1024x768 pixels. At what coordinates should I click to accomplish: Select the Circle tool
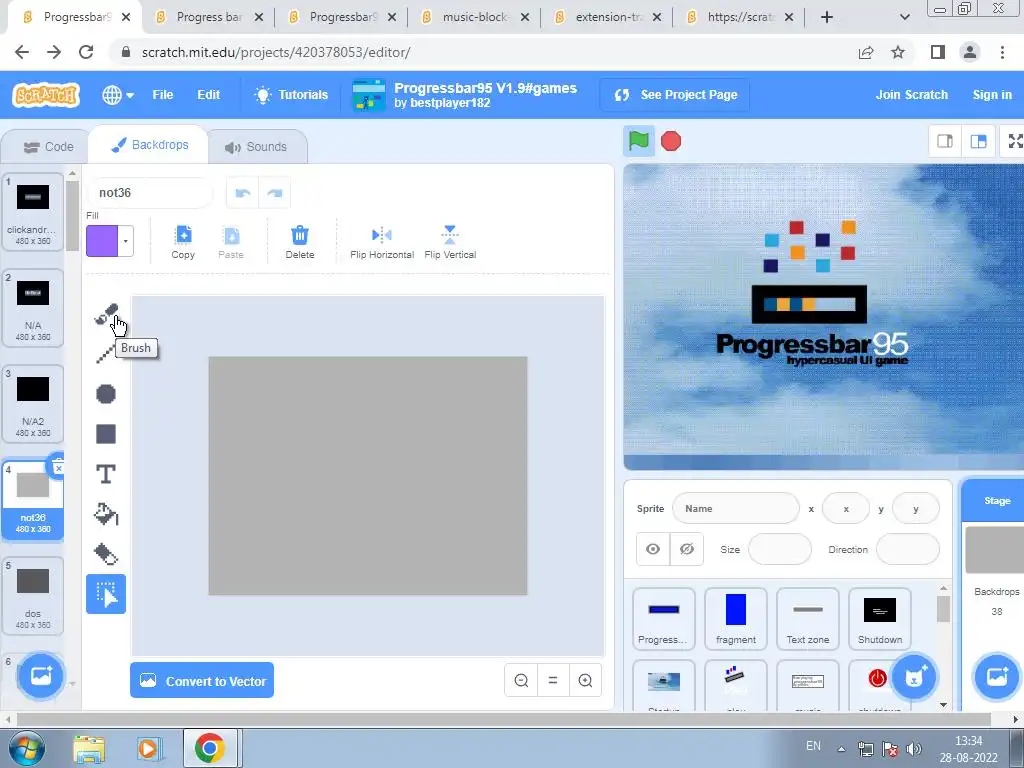(x=106, y=394)
